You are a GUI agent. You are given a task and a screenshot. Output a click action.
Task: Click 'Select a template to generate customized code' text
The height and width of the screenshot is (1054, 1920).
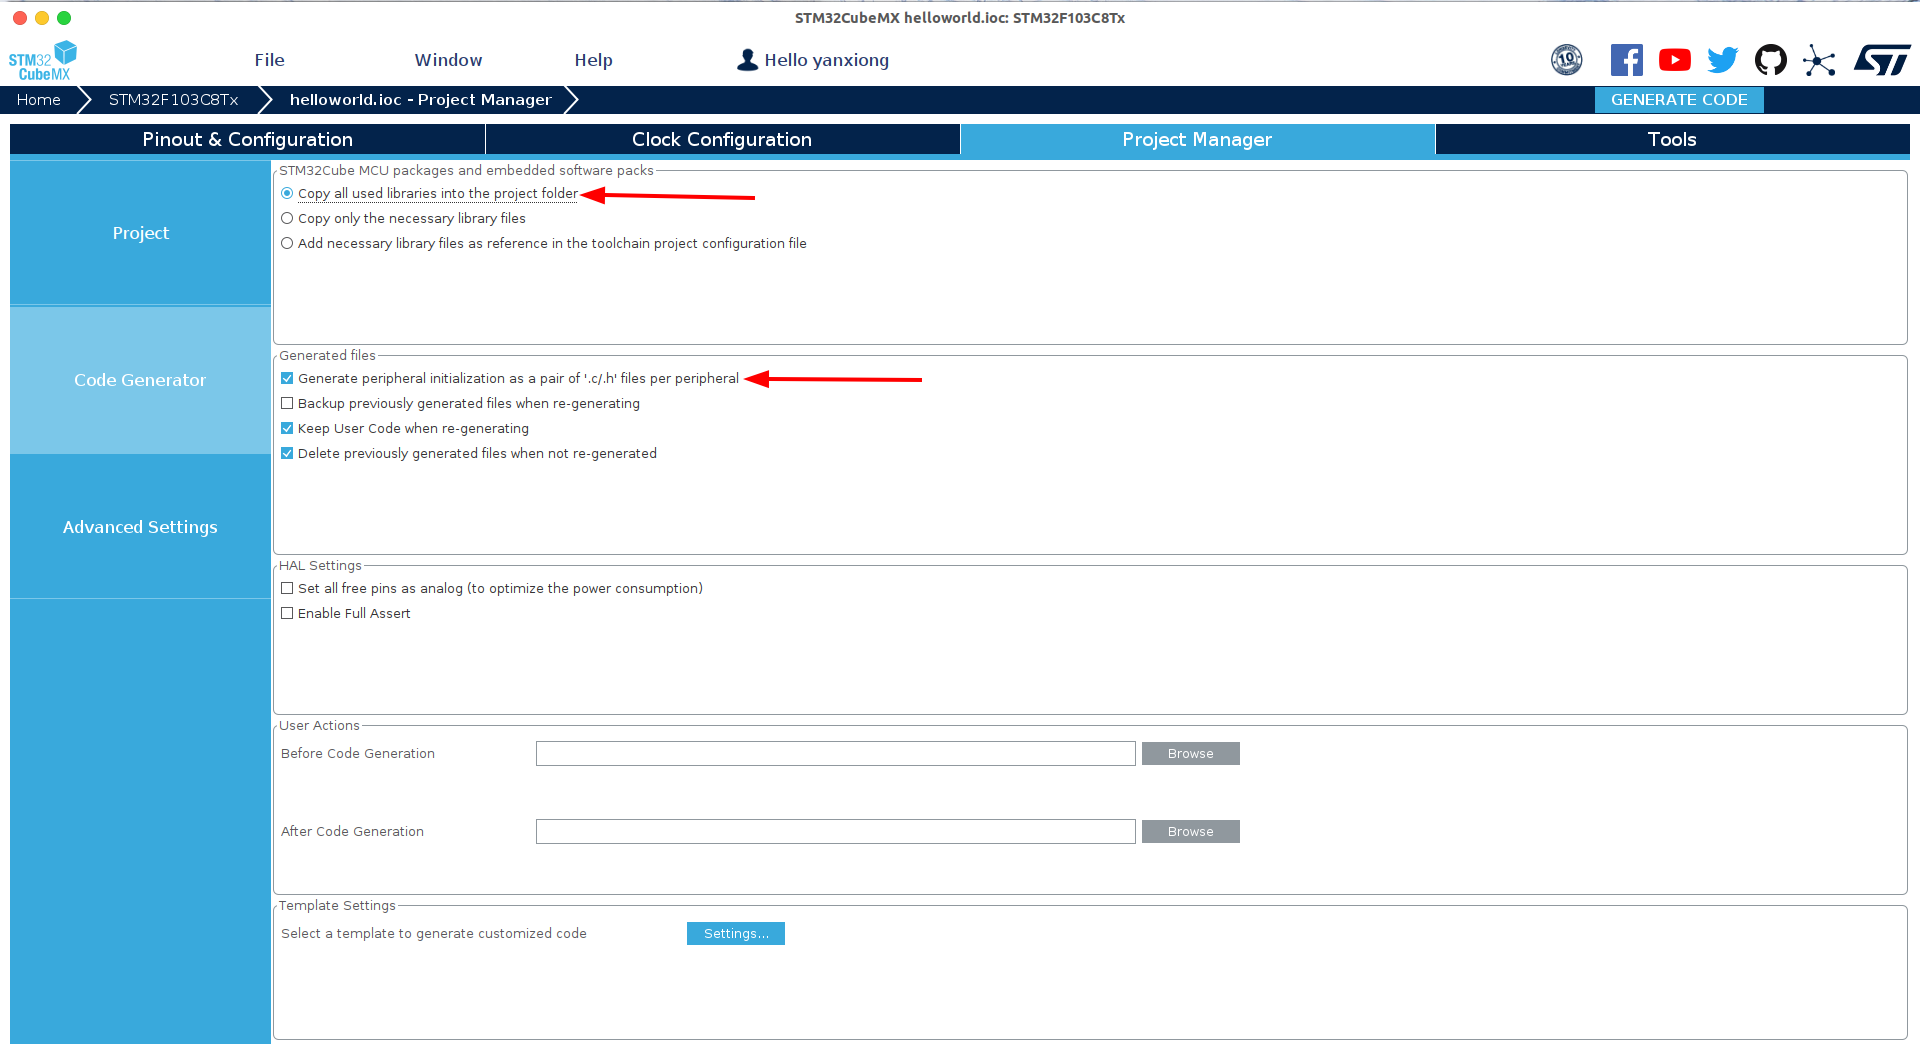[434, 933]
